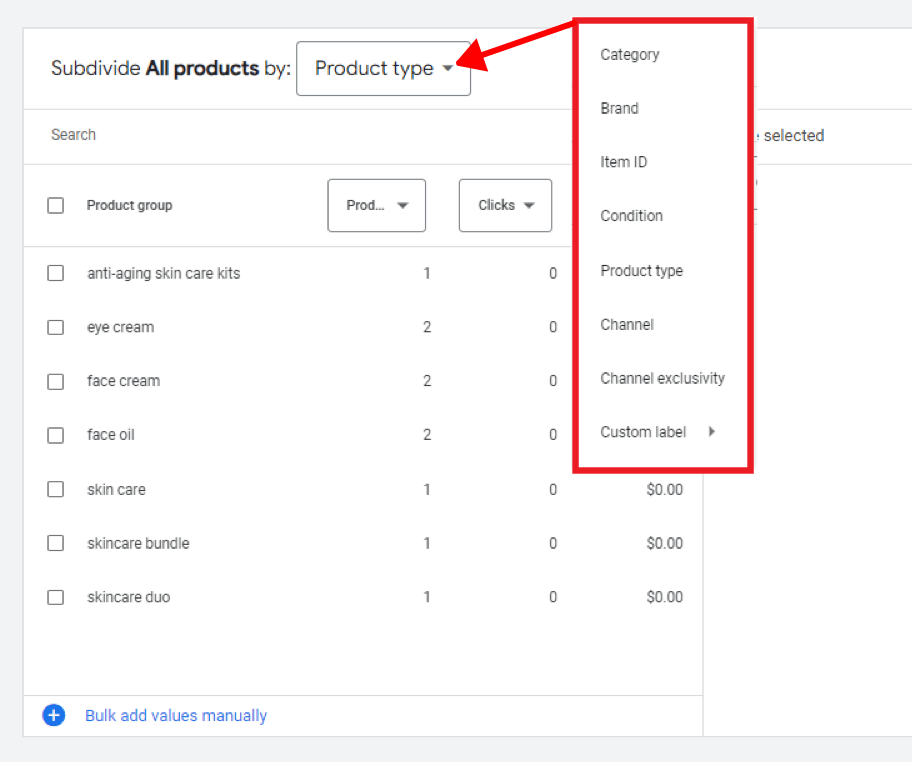Check the anti-aging skin care kits checkbox

coord(55,273)
